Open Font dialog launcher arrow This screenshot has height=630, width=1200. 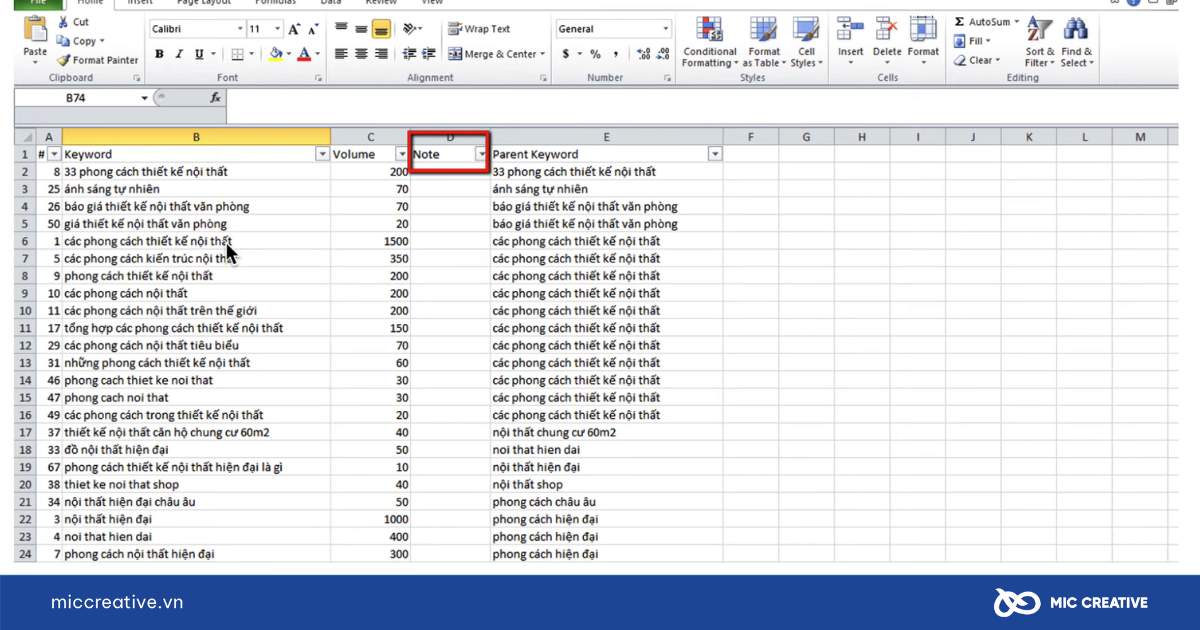click(318, 78)
